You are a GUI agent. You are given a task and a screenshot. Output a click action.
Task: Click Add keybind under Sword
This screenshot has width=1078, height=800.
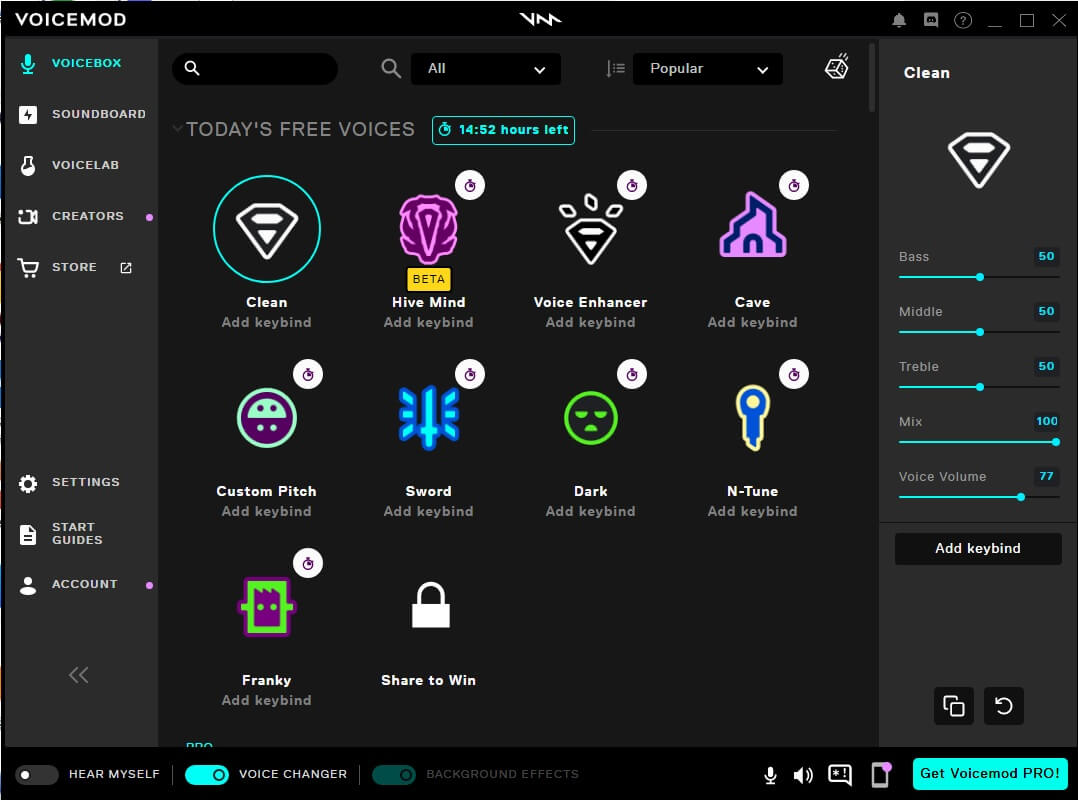[428, 511]
